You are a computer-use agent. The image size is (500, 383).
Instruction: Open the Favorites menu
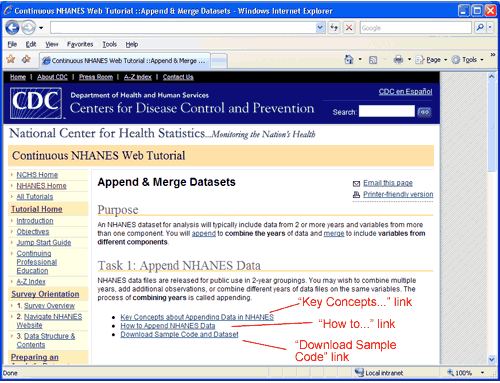coord(80,44)
